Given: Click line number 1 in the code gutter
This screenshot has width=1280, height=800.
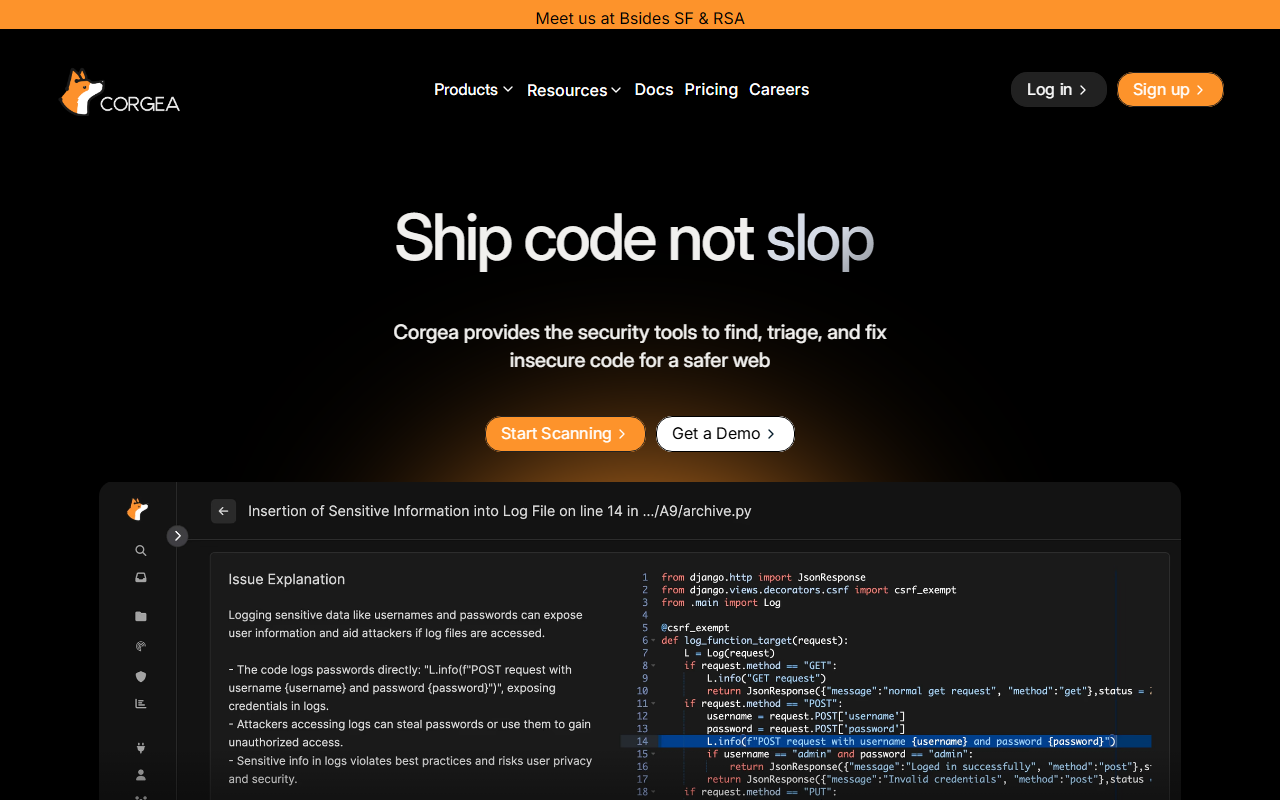Looking at the screenshot, I should 645,577.
